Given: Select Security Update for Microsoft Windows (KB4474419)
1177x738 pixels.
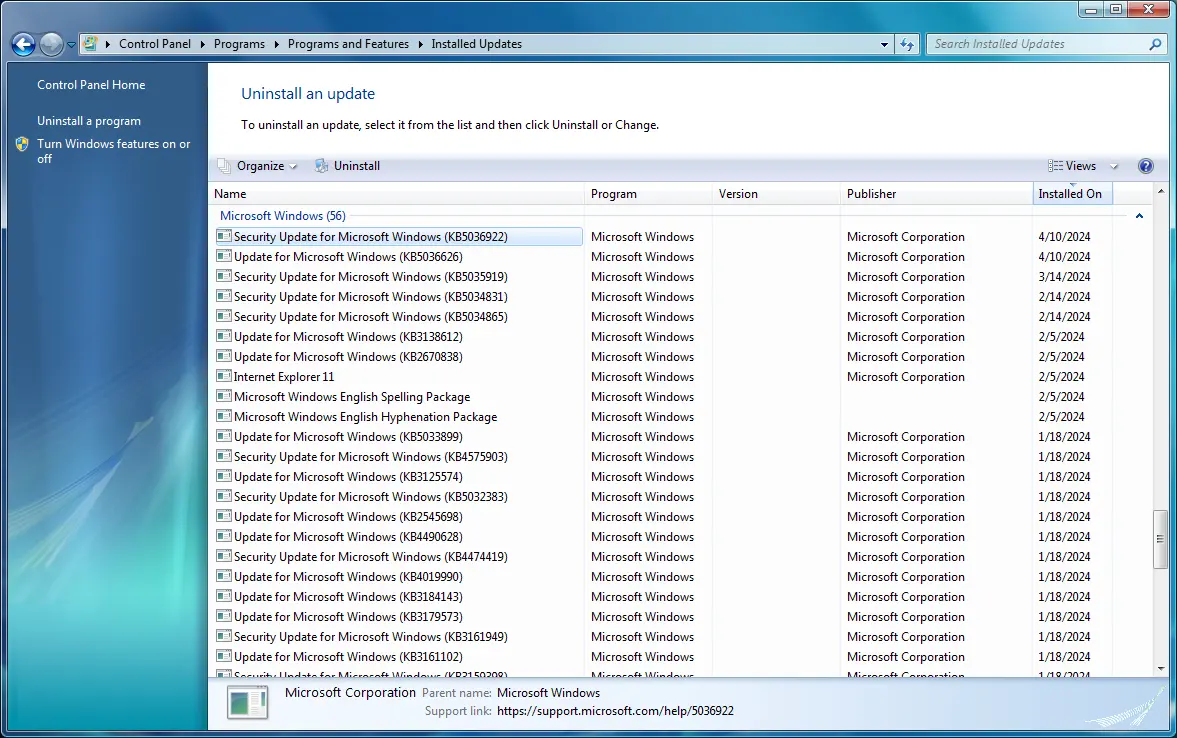Looking at the screenshot, I should coord(370,557).
